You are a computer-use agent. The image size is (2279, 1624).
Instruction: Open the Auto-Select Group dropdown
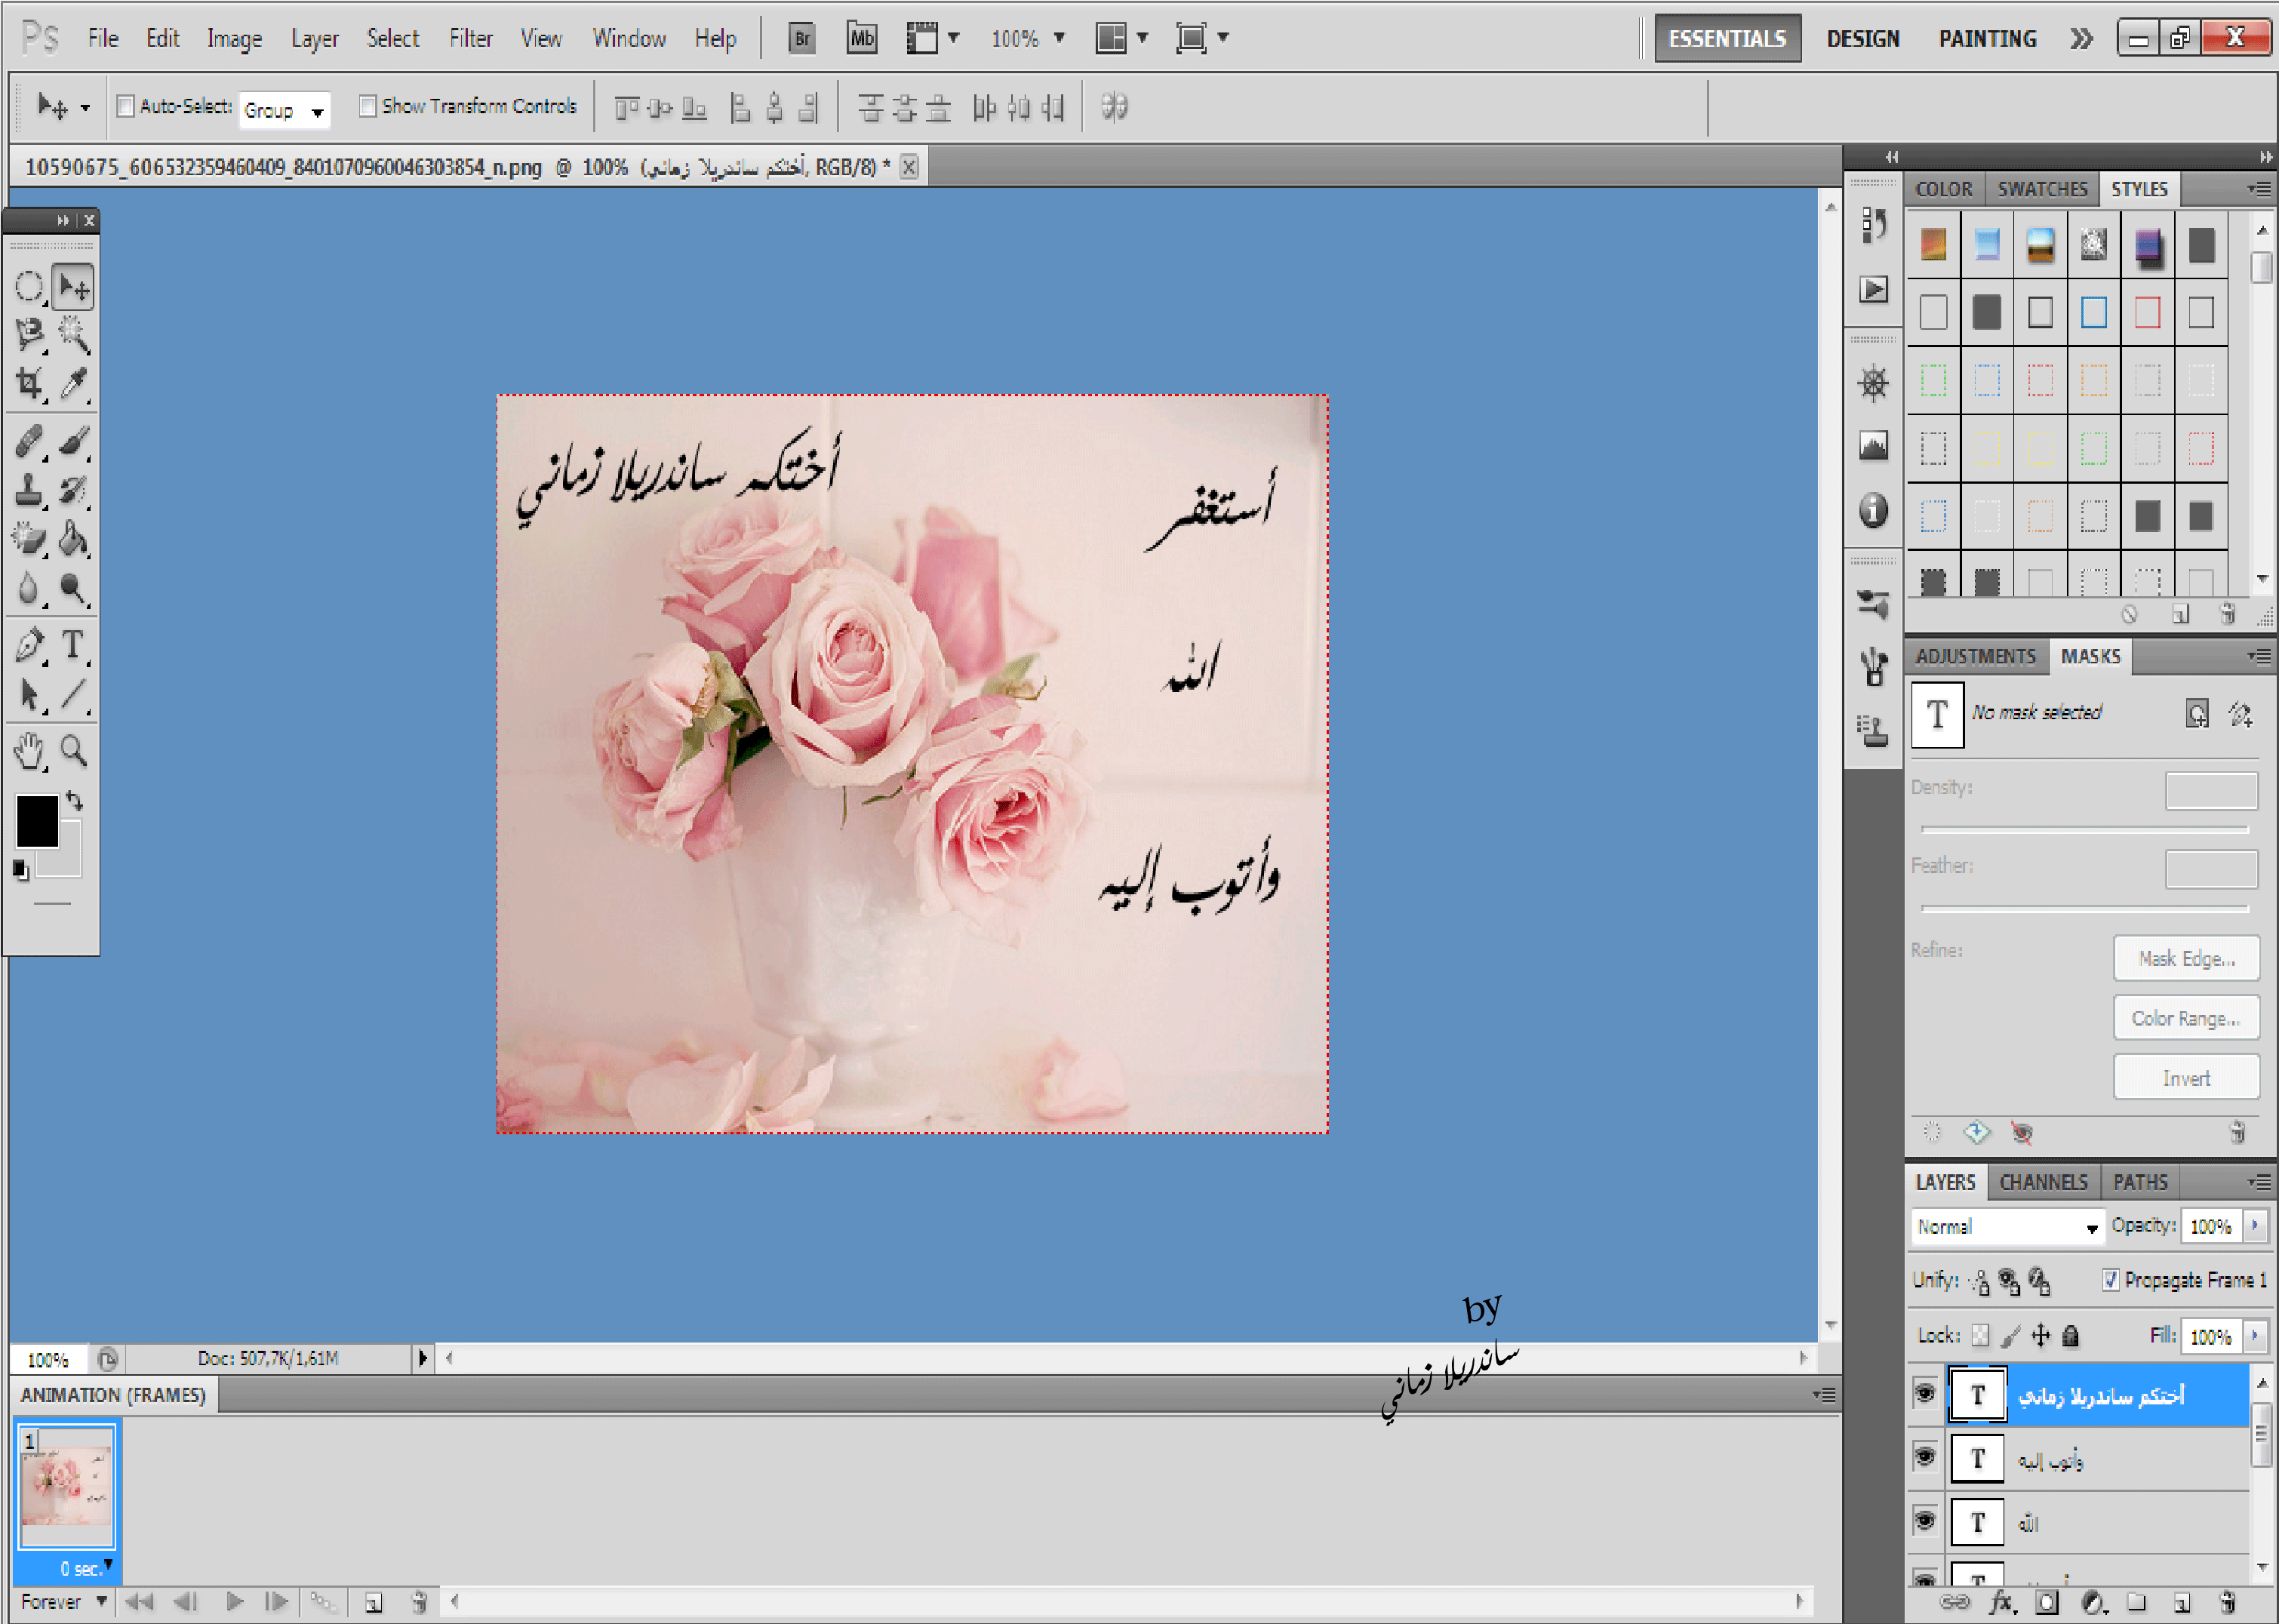point(285,110)
